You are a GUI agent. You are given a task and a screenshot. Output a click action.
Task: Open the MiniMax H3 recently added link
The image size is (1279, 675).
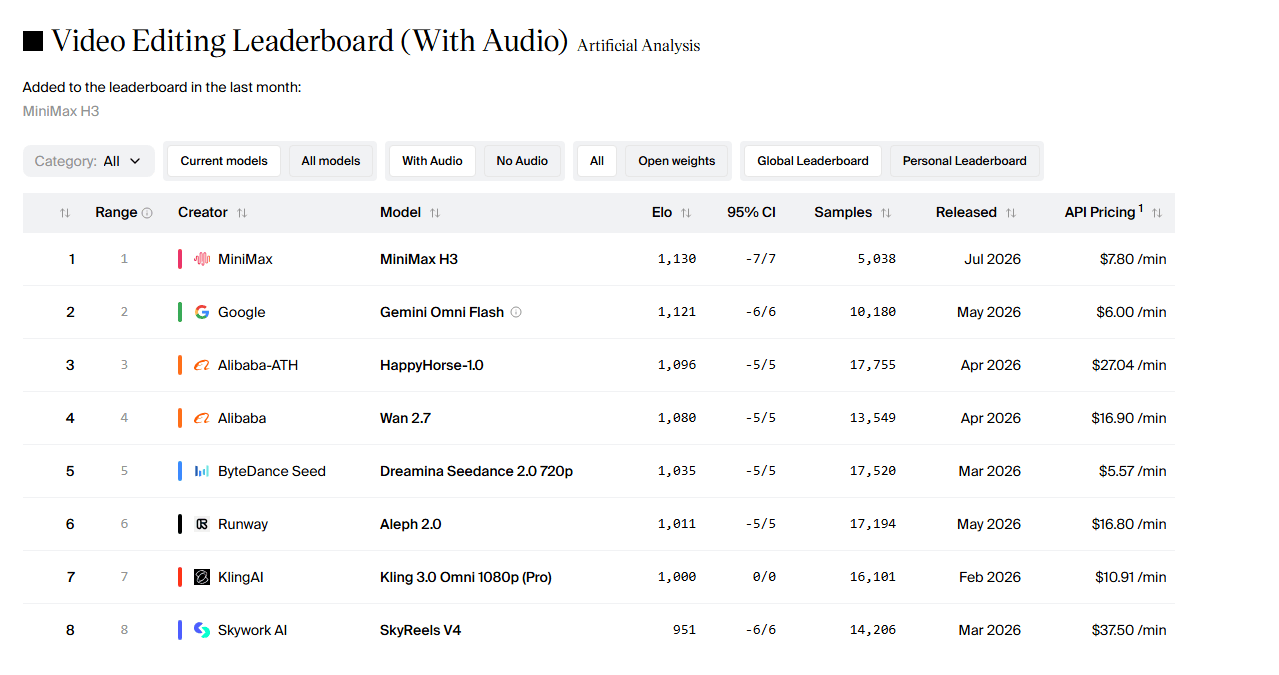coord(61,111)
